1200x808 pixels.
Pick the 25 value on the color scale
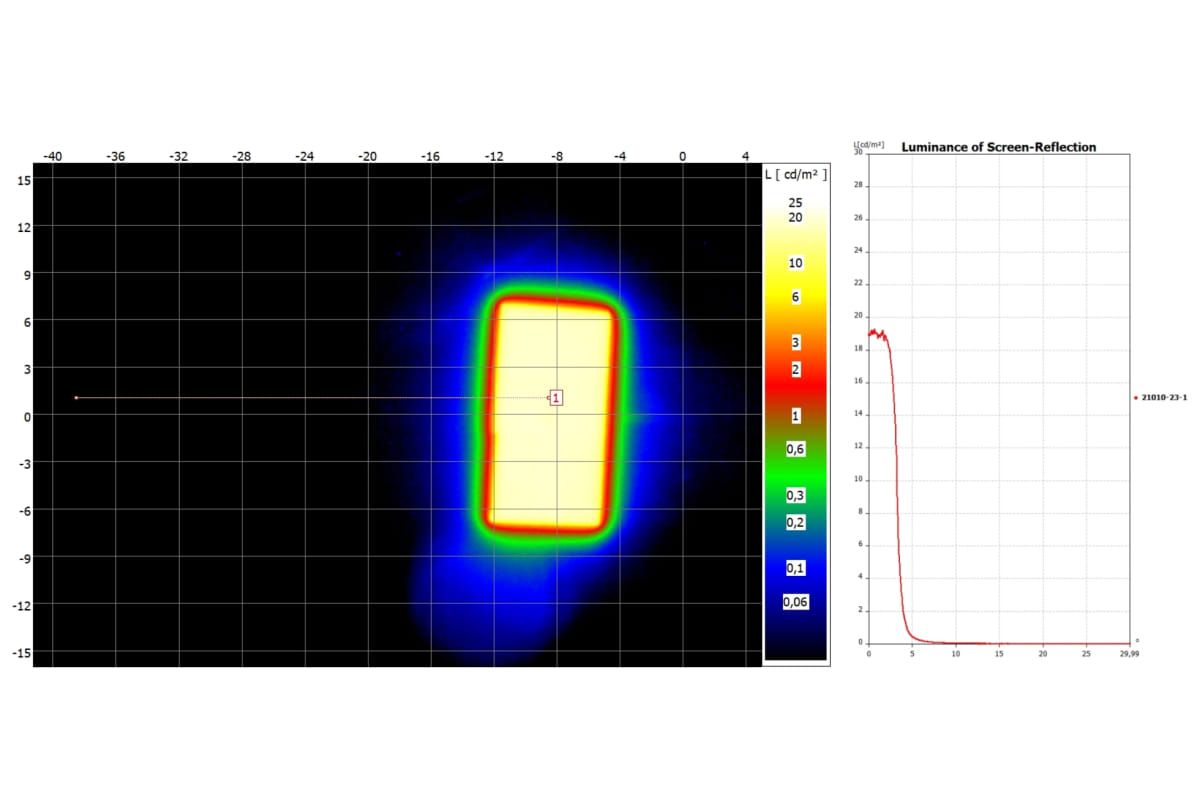tap(795, 202)
